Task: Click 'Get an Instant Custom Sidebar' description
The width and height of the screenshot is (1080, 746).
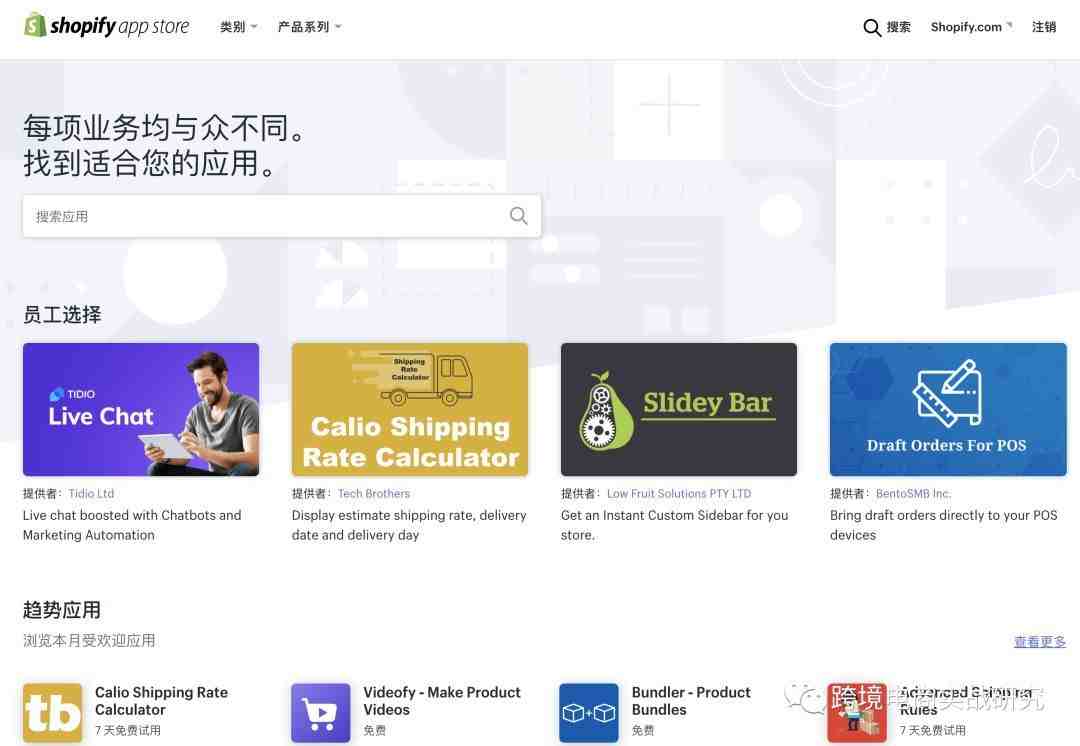Action: coord(674,525)
